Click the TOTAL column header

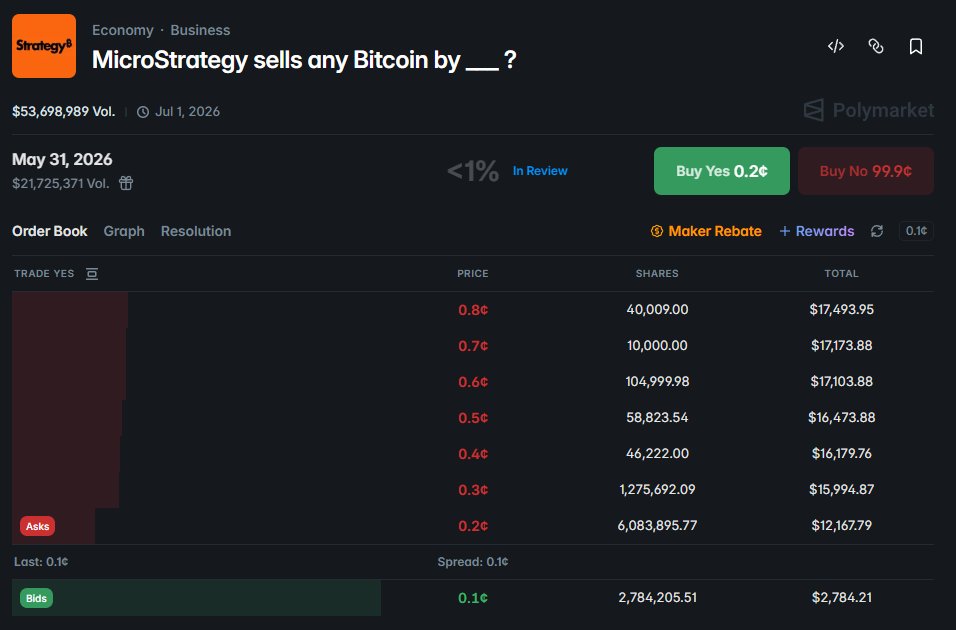point(841,273)
